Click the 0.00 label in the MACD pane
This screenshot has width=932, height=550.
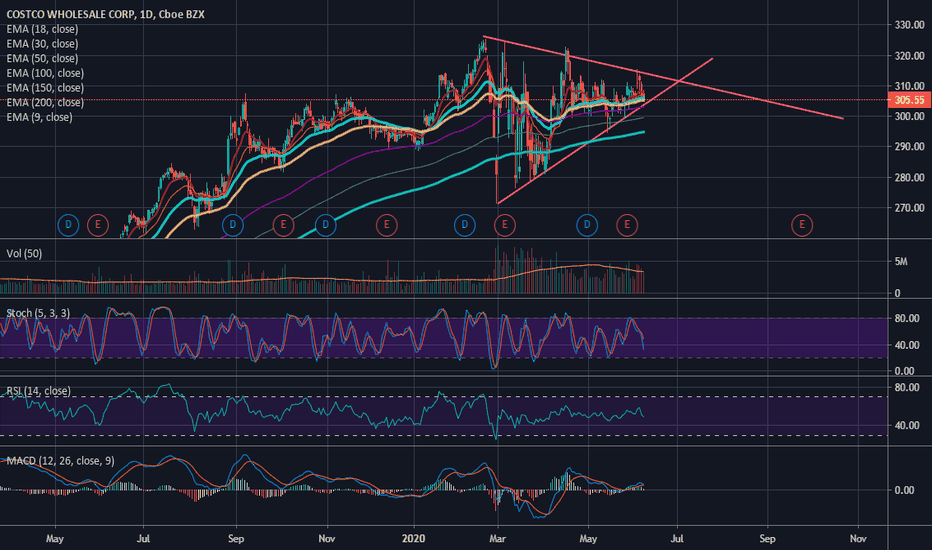(x=905, y=490)
